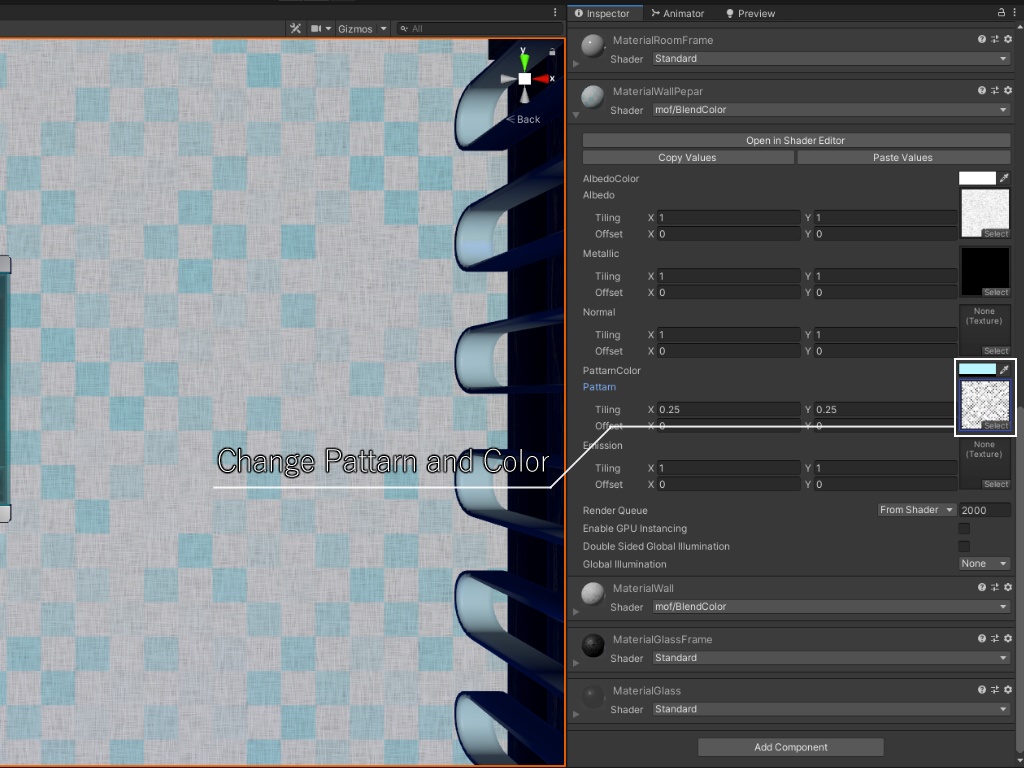Open MaterialWallPepar settings gear

(x=1008, y=91)
